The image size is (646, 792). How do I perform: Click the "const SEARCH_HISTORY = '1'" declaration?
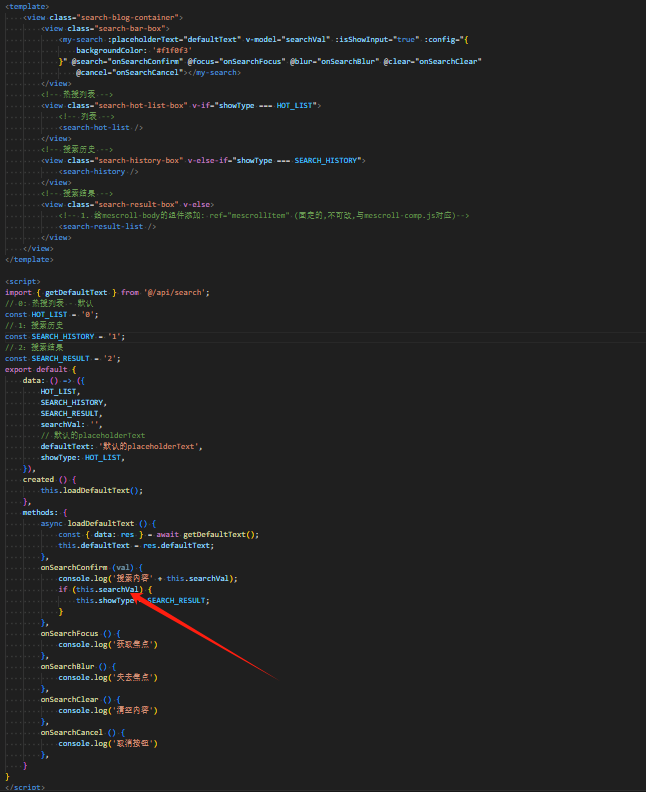point(65,337)
